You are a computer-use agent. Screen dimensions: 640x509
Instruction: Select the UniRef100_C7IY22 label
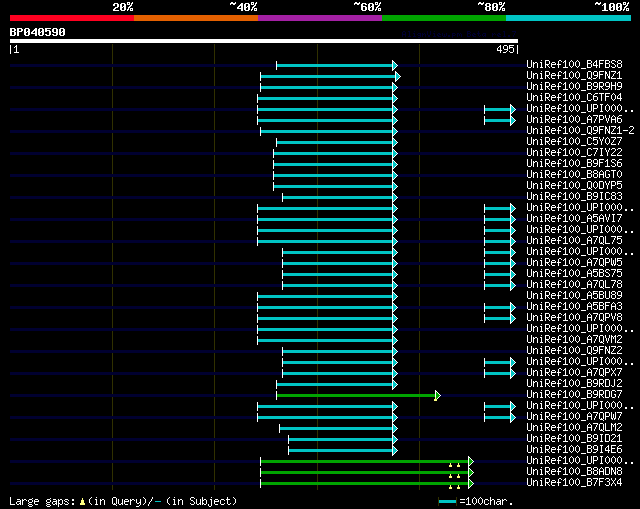[574, 152]
